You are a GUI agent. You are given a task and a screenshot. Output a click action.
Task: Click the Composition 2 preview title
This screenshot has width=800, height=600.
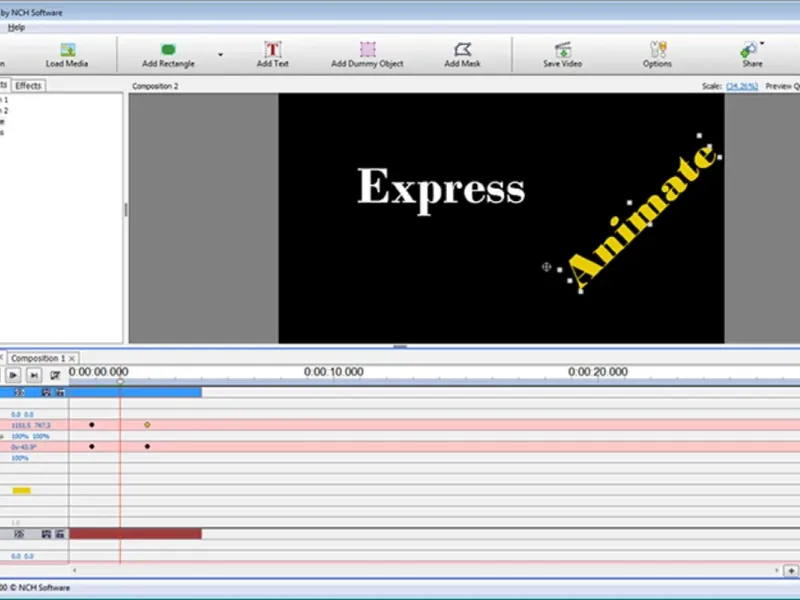coord(155,86)
